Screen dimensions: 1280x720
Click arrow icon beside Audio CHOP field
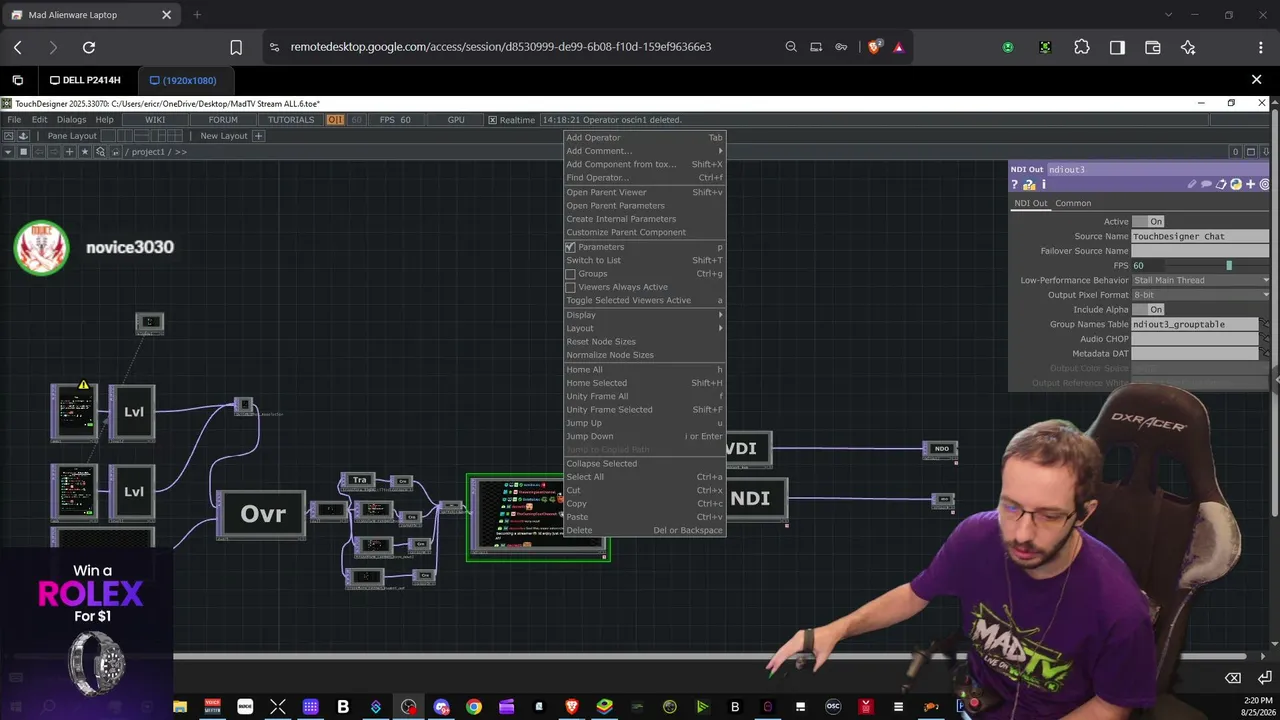[1265, 339]
